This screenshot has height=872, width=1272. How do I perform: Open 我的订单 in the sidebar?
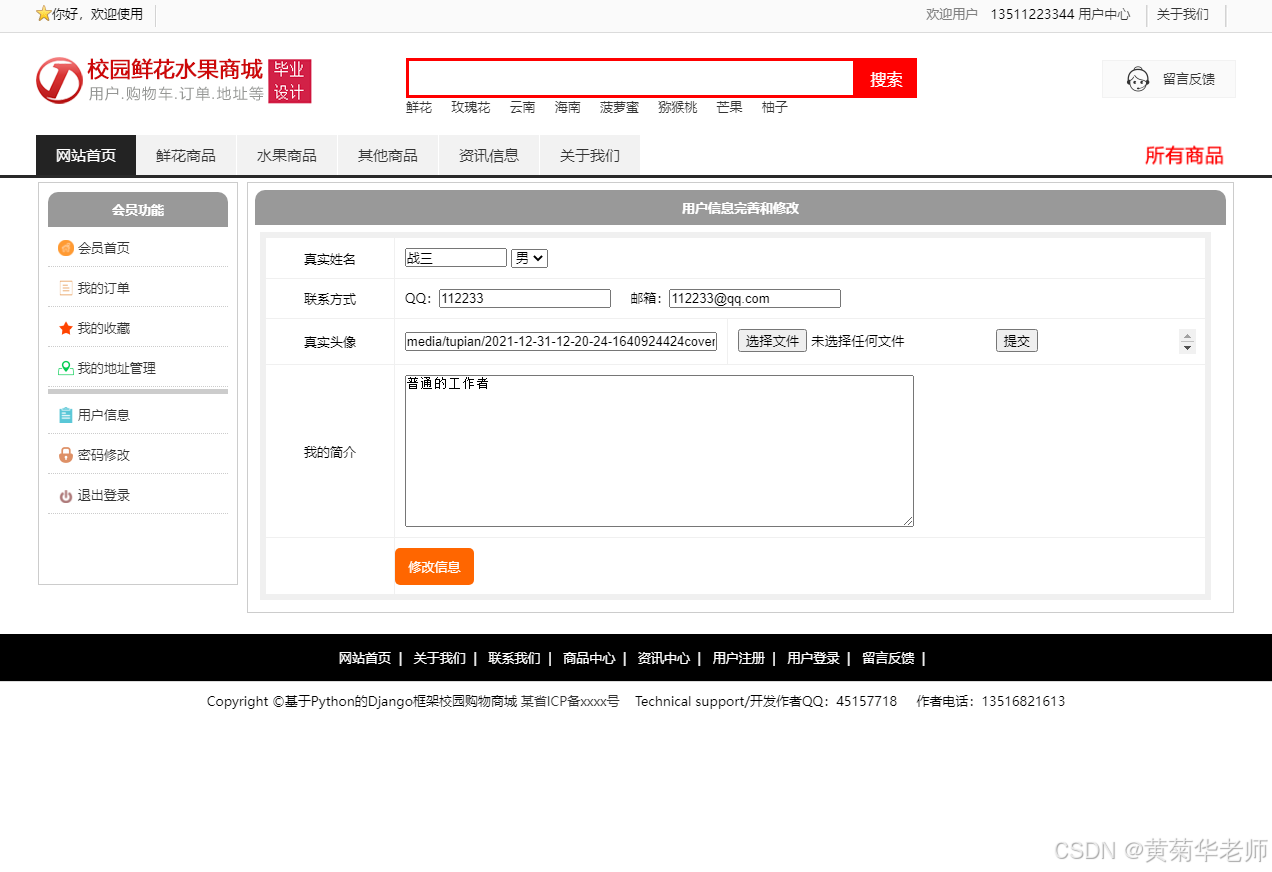point(104,288)
